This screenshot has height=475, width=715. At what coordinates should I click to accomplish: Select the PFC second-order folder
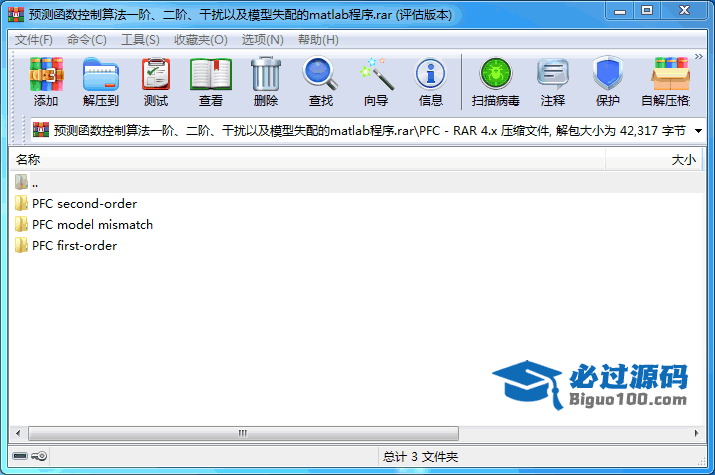coord(84,204)
